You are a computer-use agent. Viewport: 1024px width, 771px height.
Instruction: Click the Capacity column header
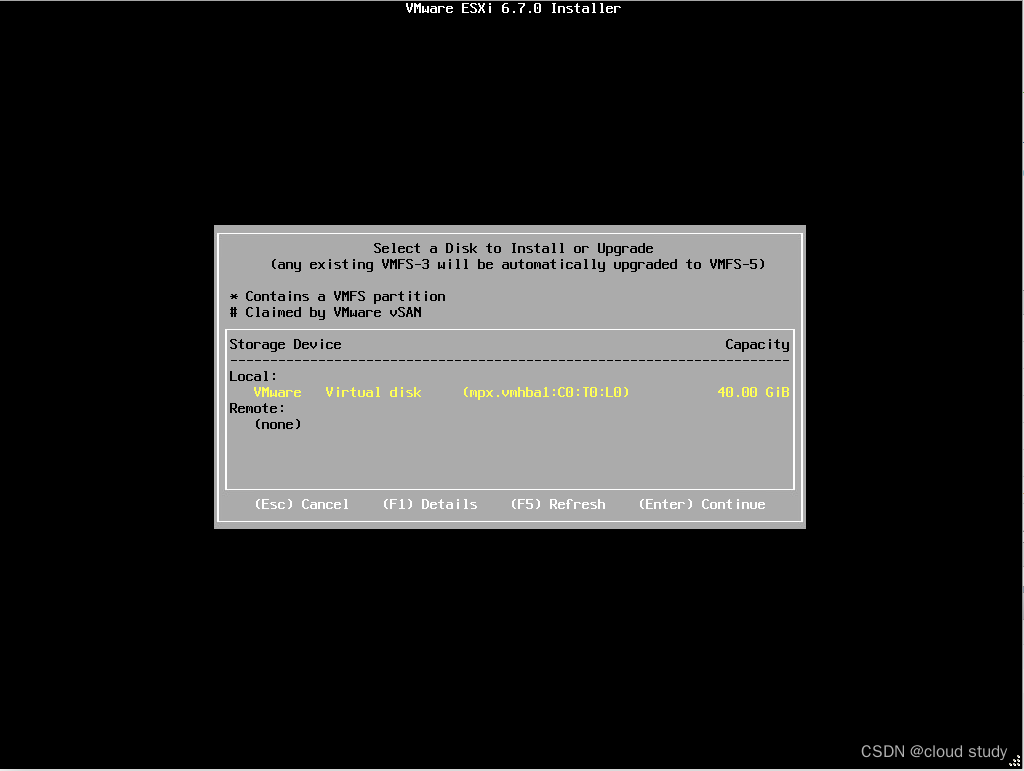point(758,345)
